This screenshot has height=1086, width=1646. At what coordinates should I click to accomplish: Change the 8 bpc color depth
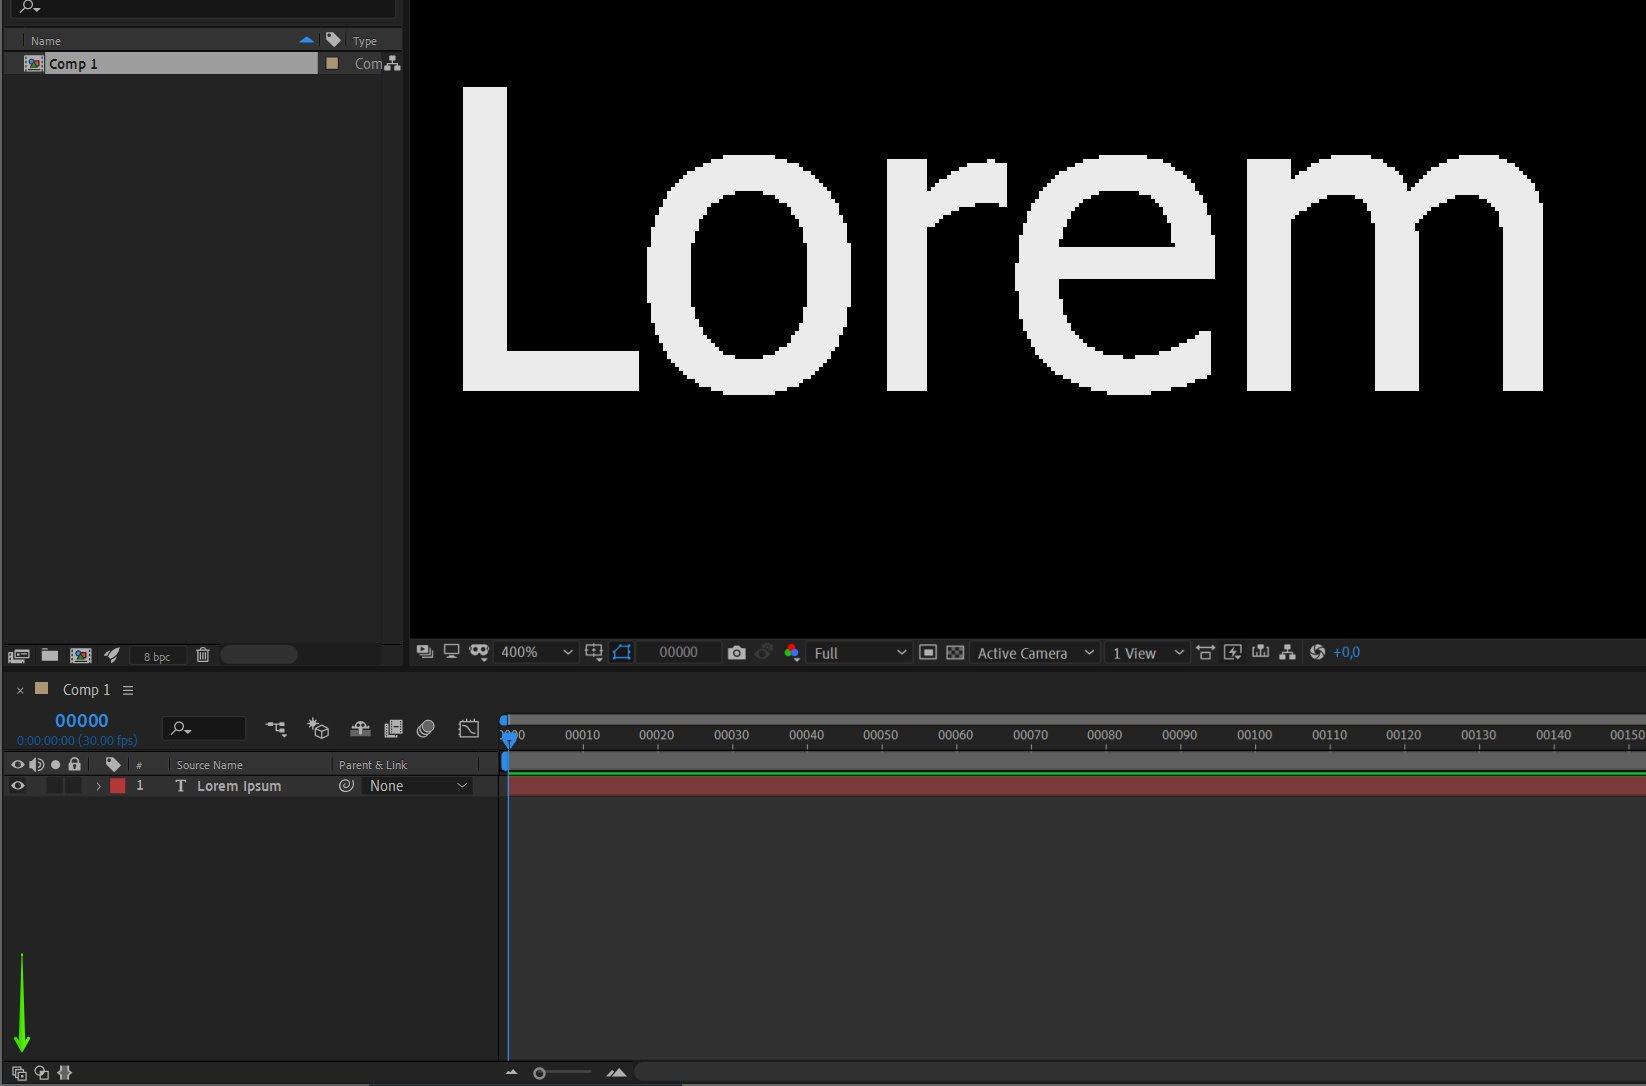point(157,656)
